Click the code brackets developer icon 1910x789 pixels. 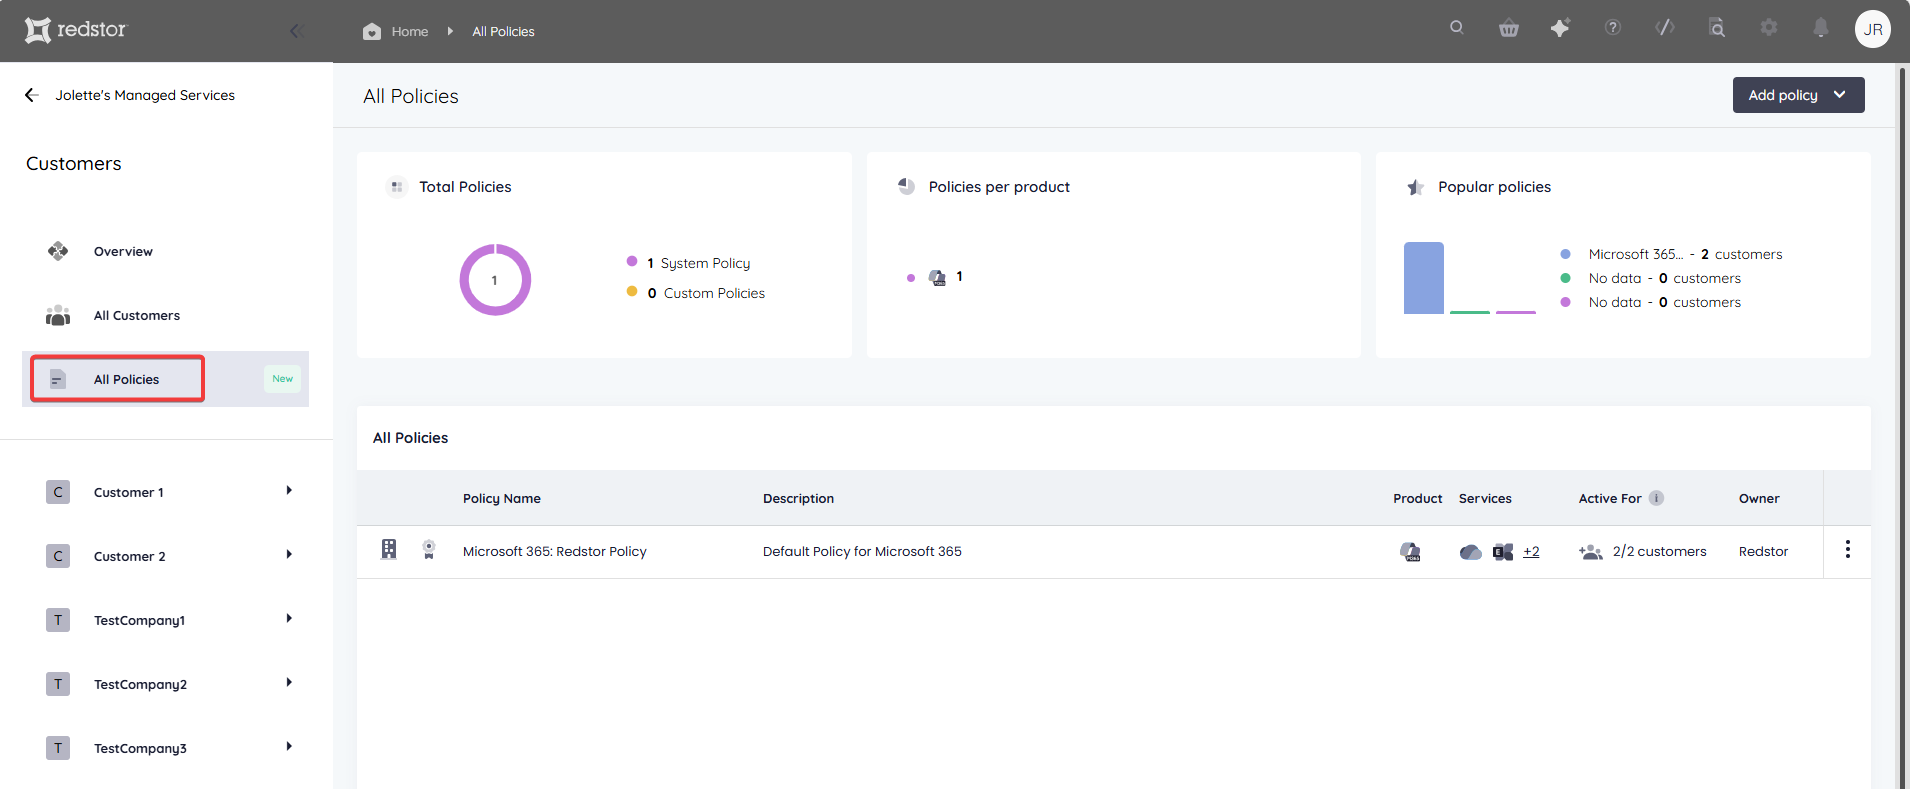[x=1665, y=28]
